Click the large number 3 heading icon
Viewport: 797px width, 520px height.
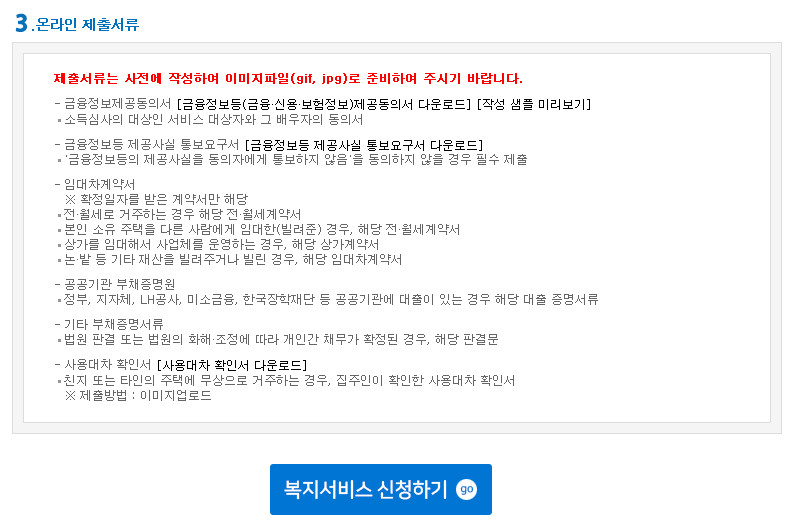click(x=21, y=23)
